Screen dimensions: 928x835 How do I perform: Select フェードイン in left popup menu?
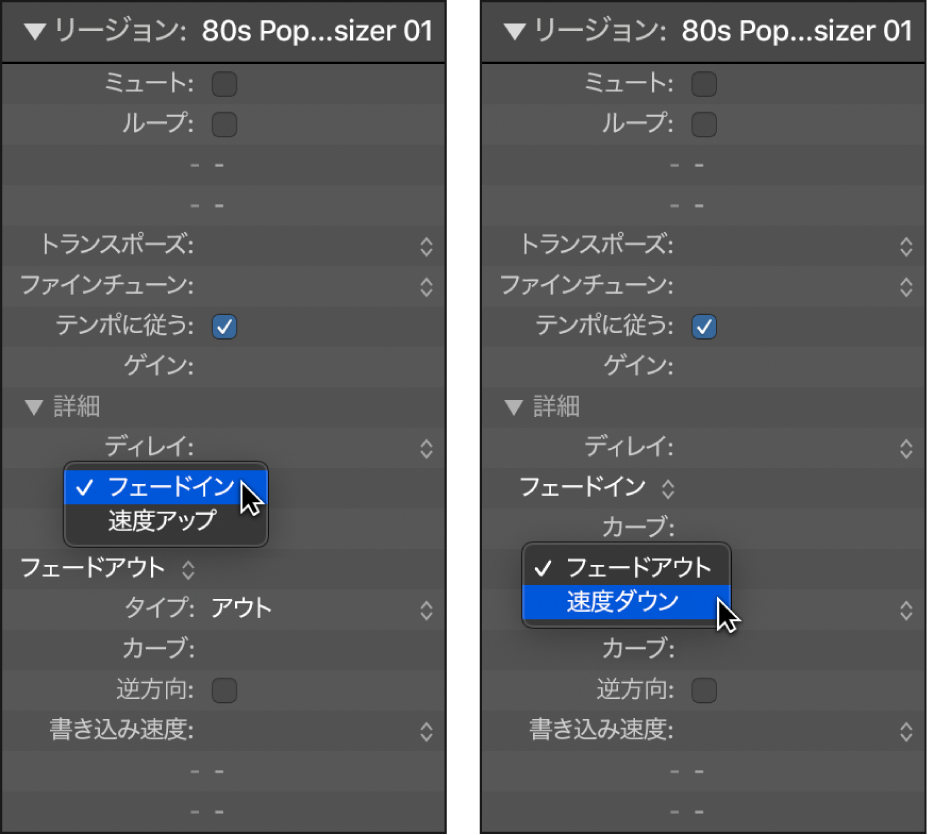(x=166, y=487)
